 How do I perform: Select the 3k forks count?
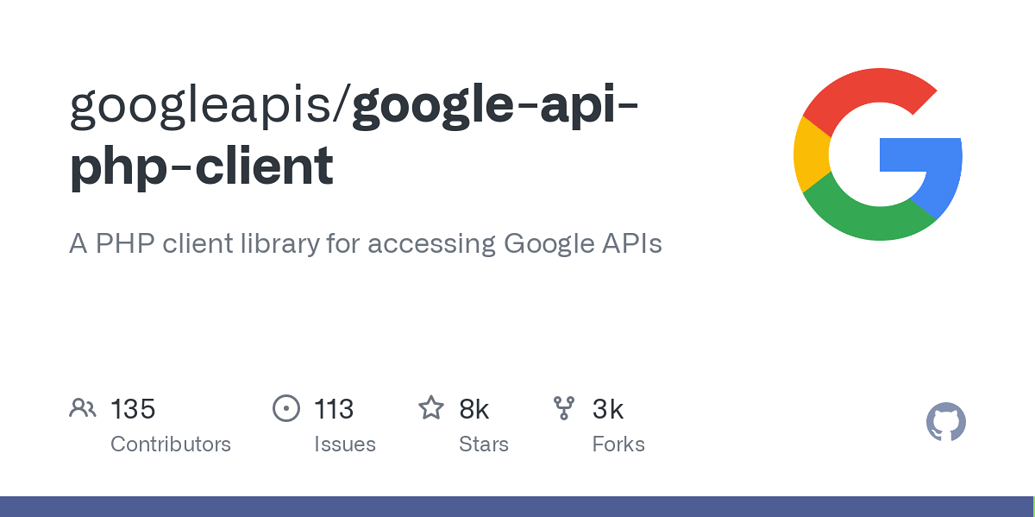point(608,409)
